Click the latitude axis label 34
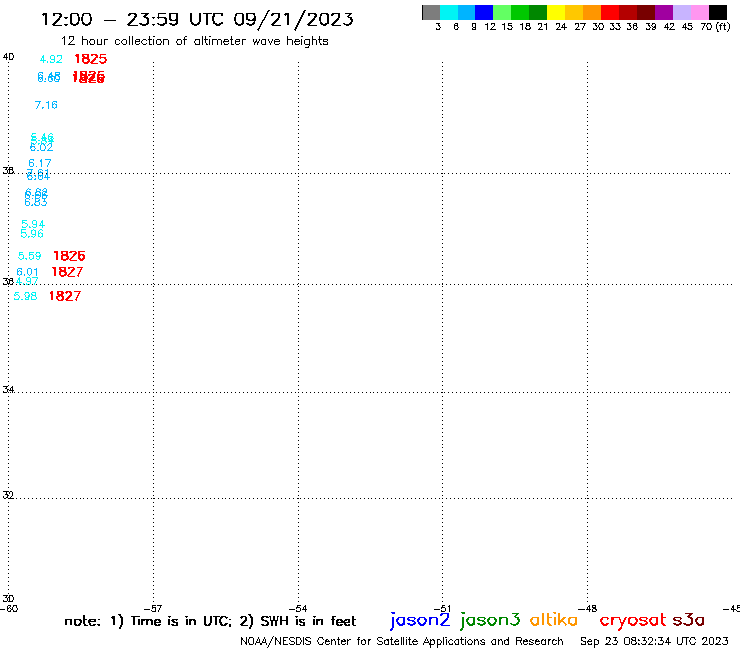The image size is (740, 650). point(8,390)
